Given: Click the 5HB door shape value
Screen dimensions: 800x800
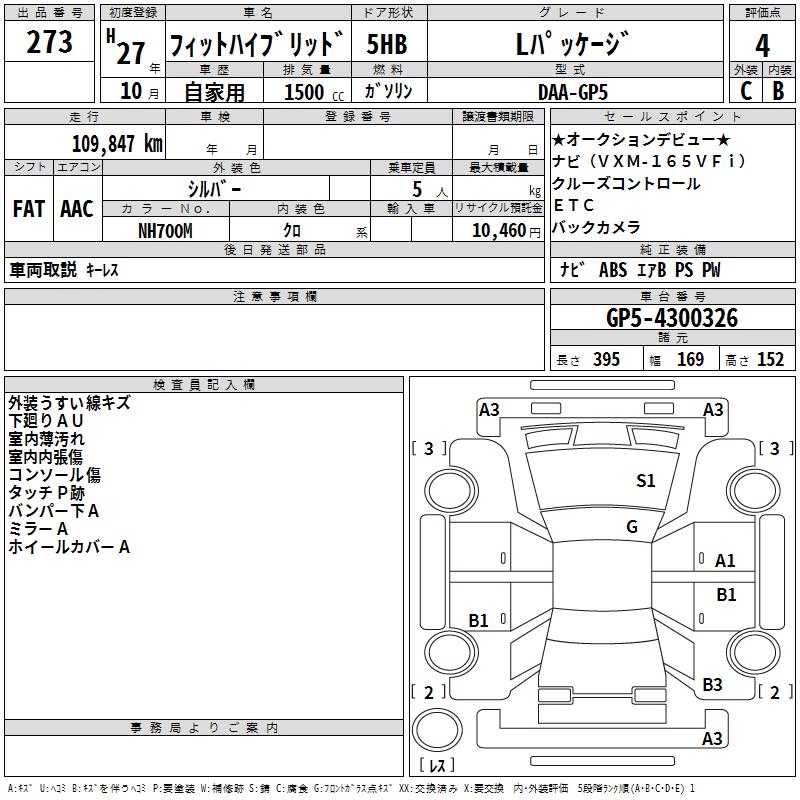Looking at the screenshot, I should click(x=387, y=44).
